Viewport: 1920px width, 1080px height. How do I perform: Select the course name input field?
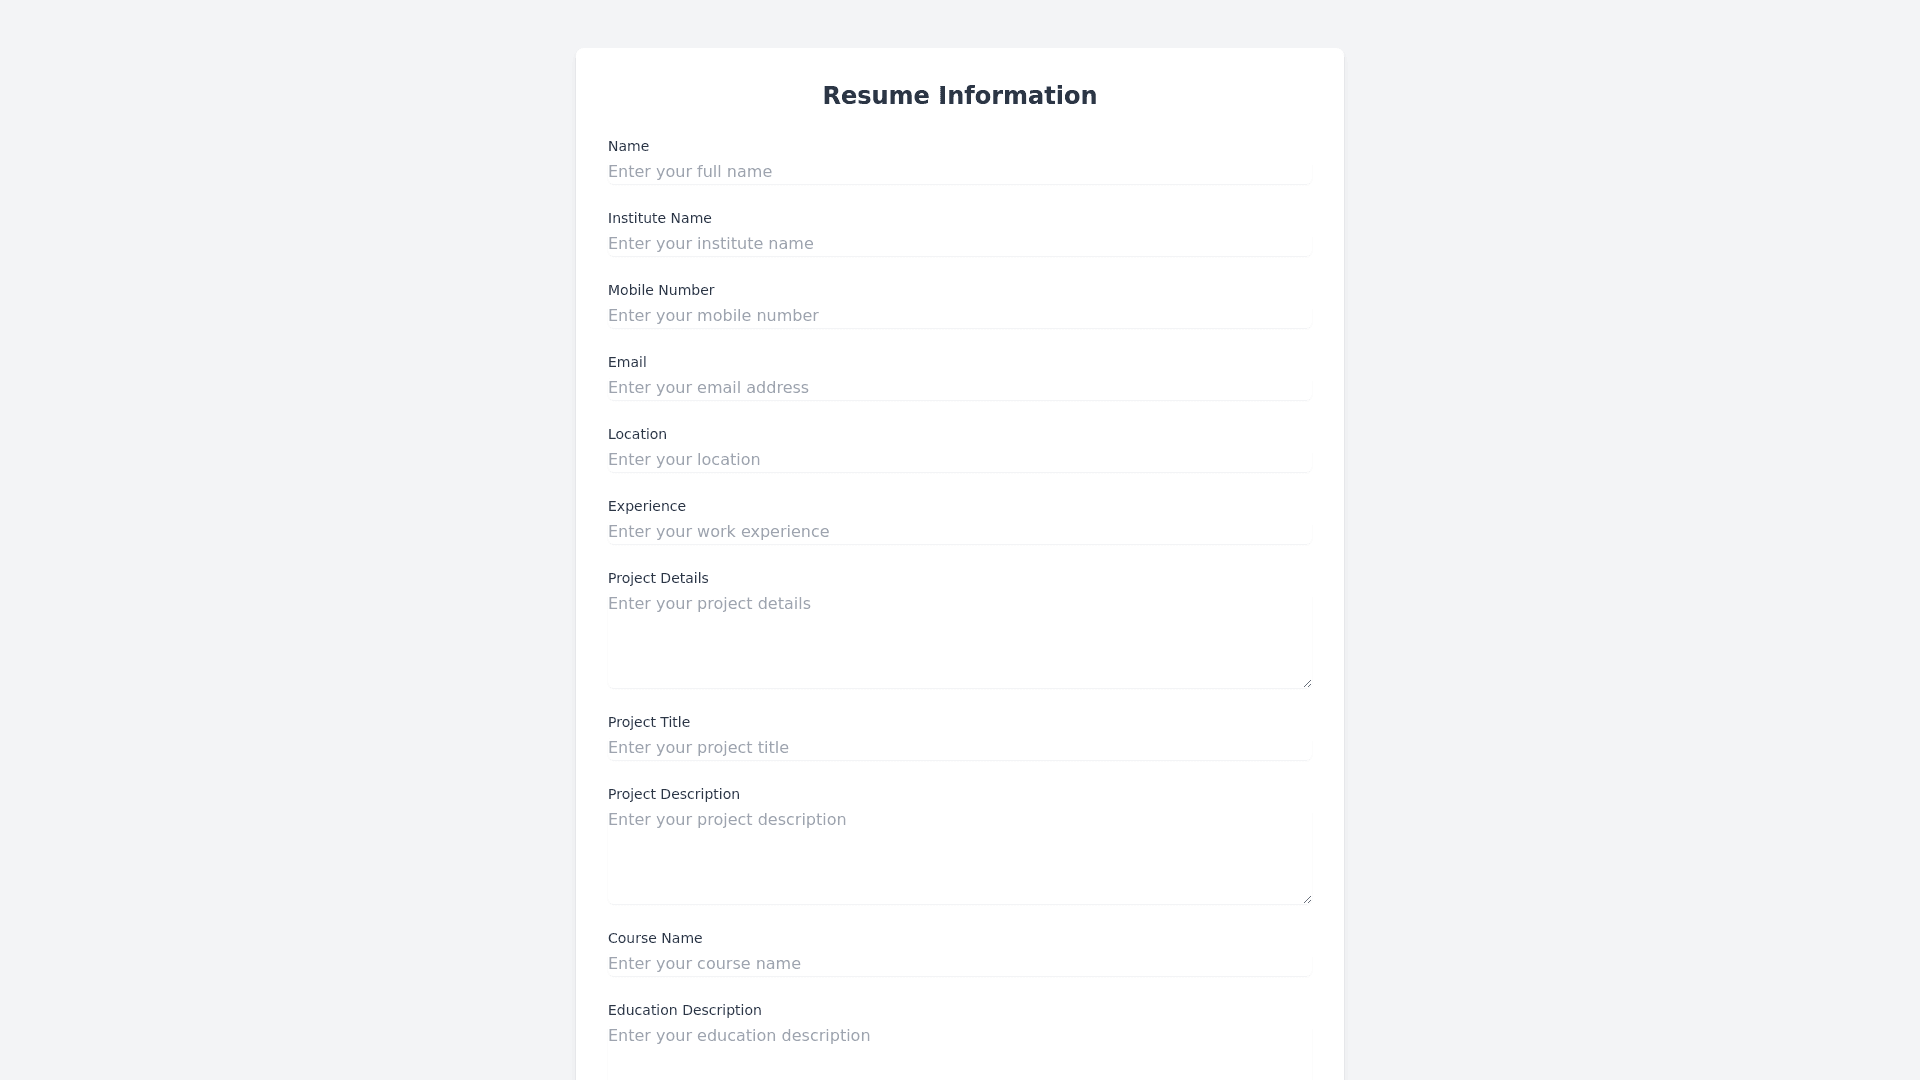[959, 964]
